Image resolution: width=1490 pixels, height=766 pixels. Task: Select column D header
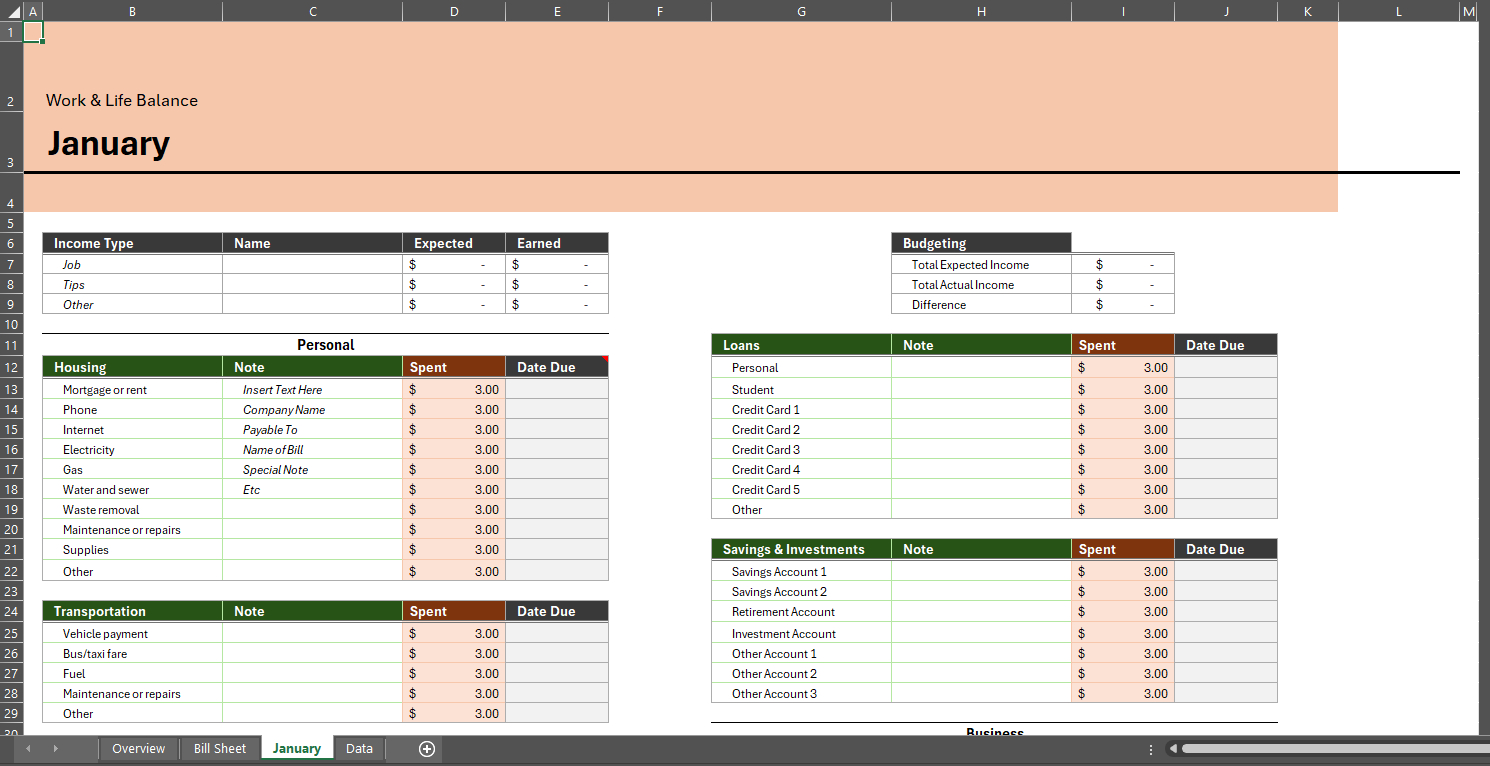point(454,11)
